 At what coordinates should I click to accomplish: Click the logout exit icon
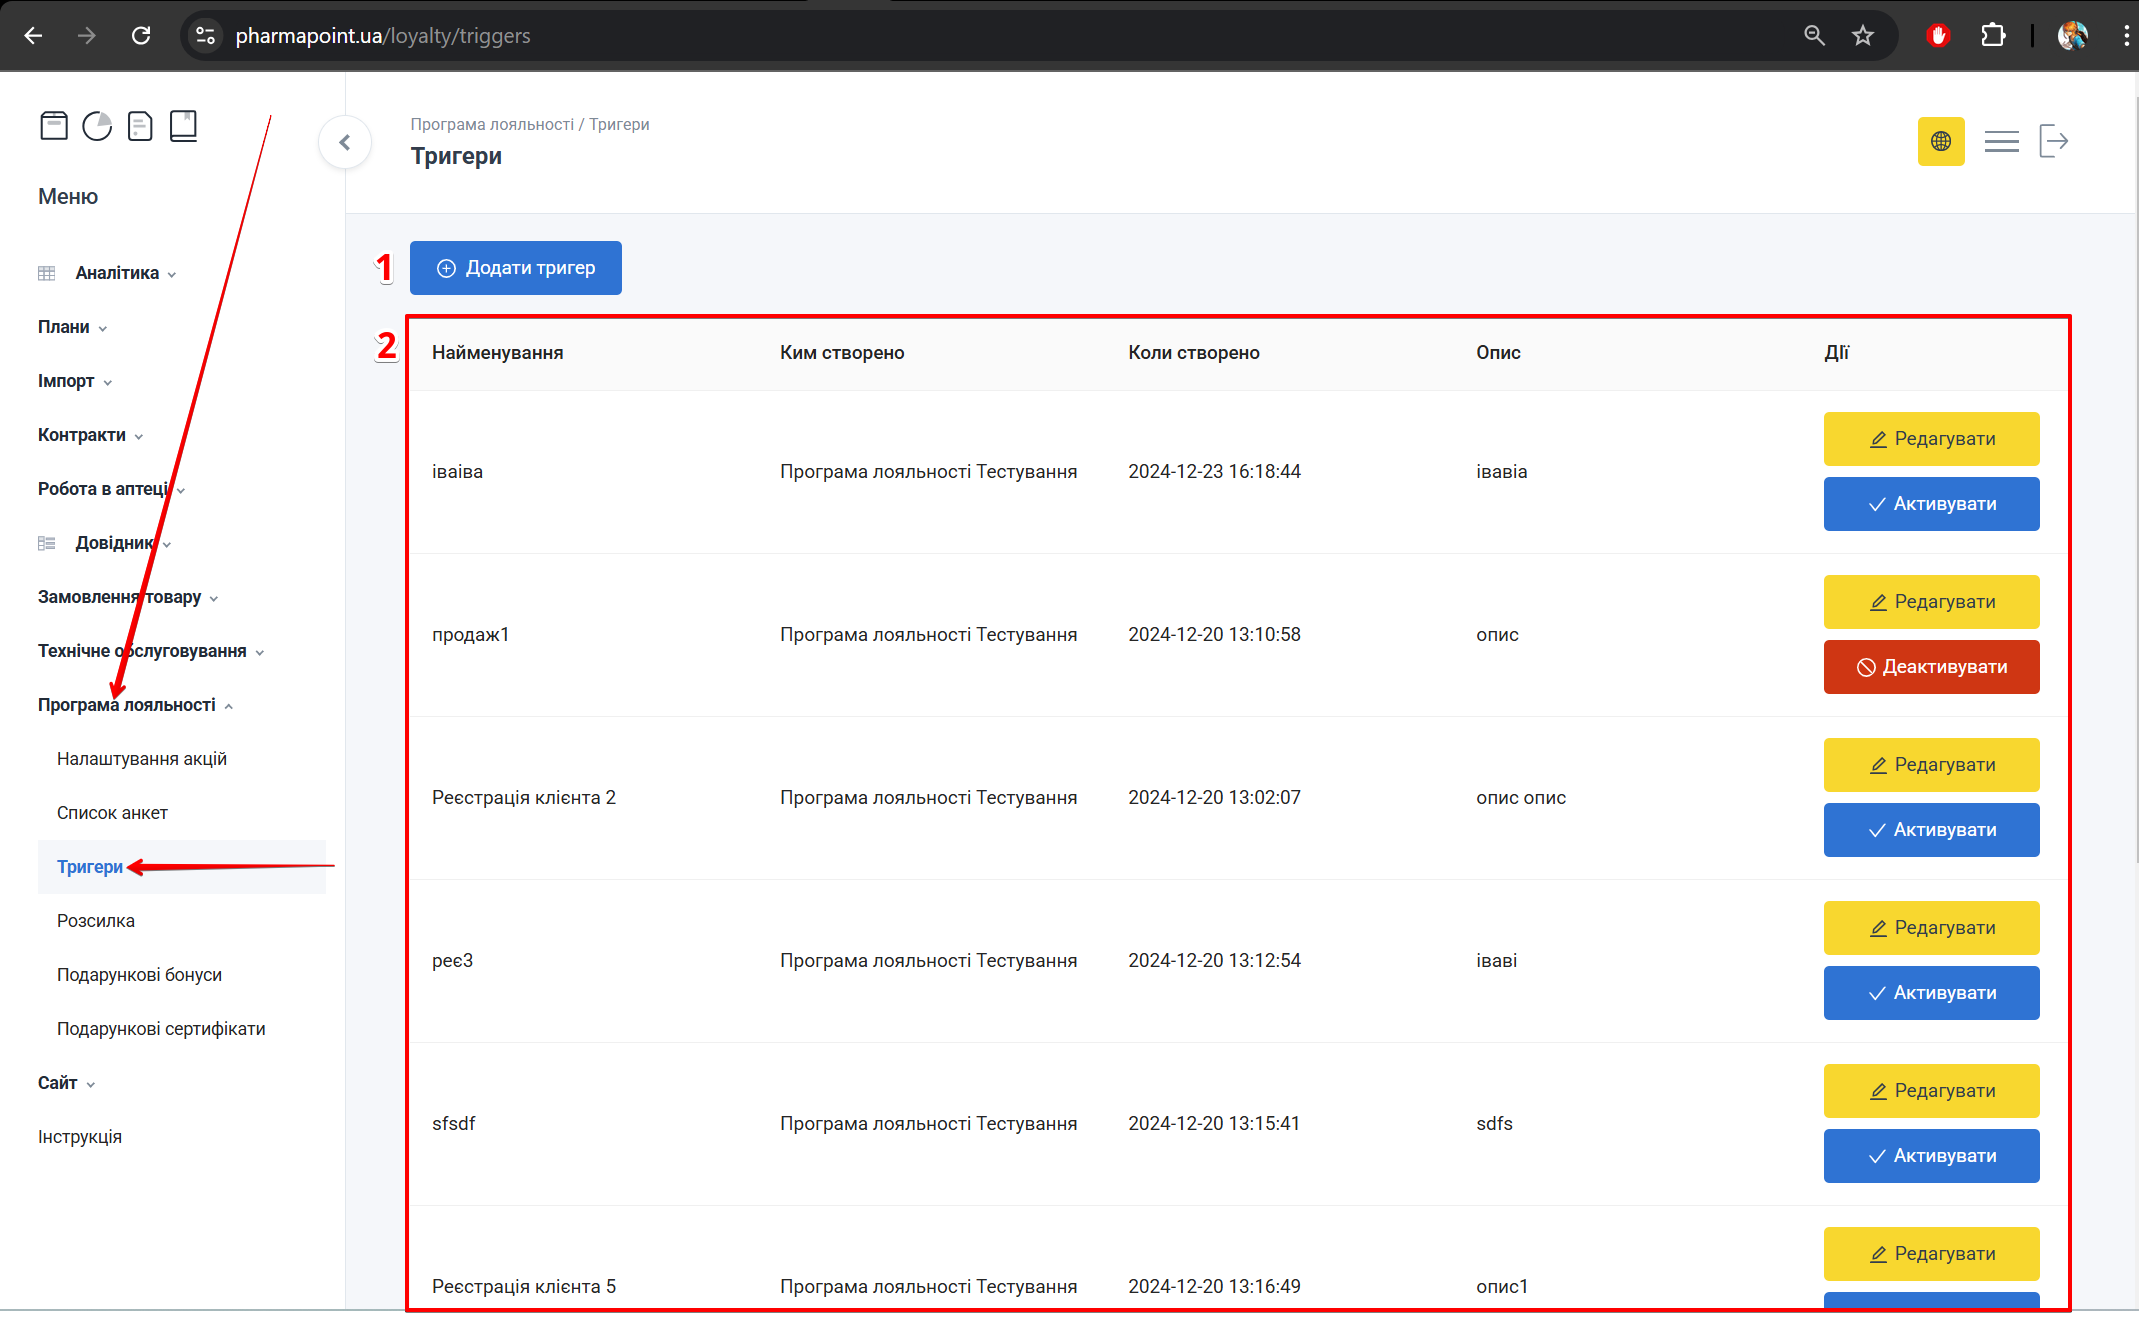click(2053, 142)
